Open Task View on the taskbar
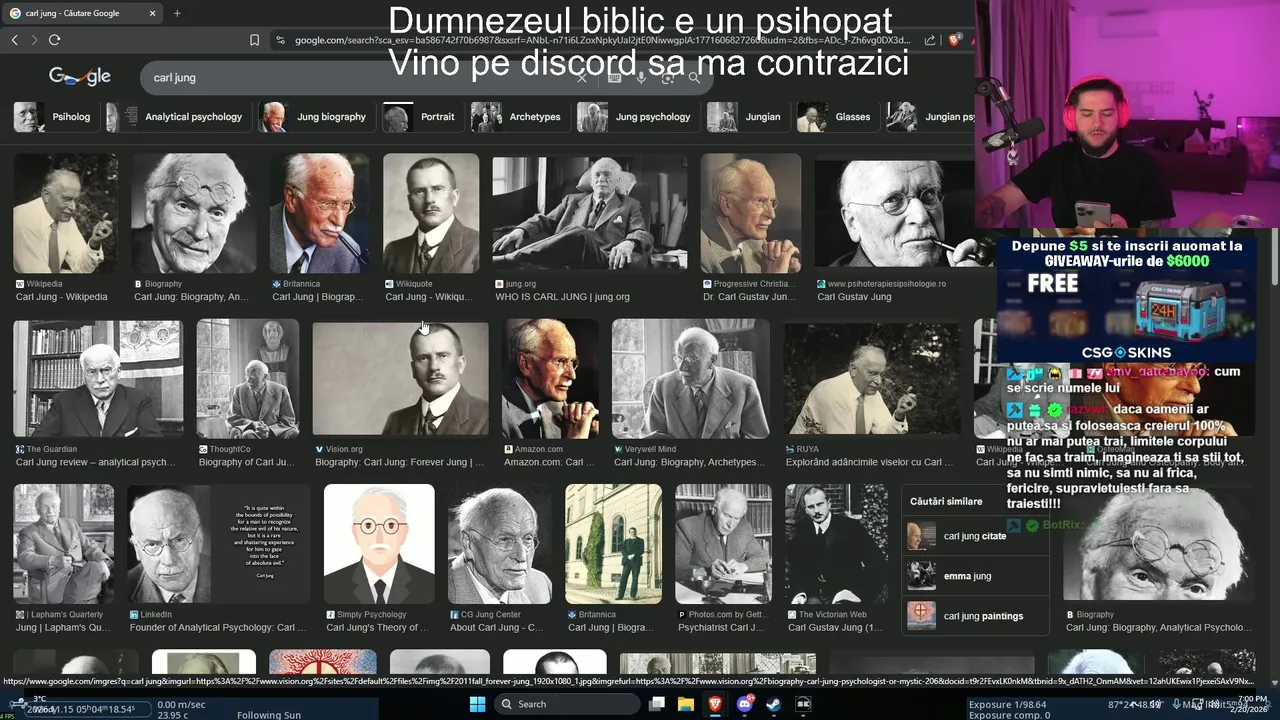 pos(657,704)
